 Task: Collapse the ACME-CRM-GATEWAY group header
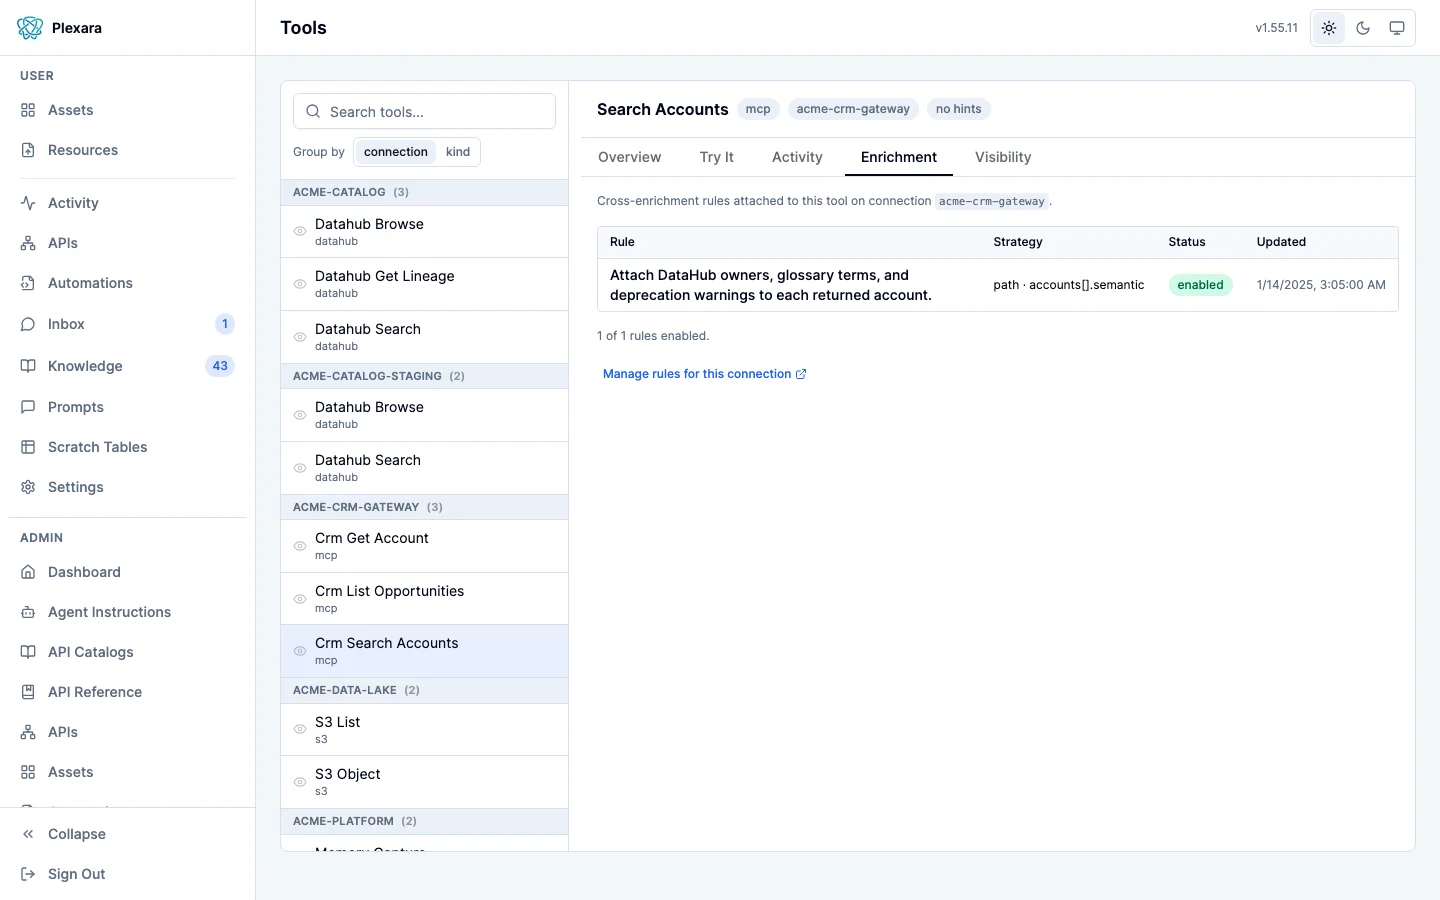point(424,507)
